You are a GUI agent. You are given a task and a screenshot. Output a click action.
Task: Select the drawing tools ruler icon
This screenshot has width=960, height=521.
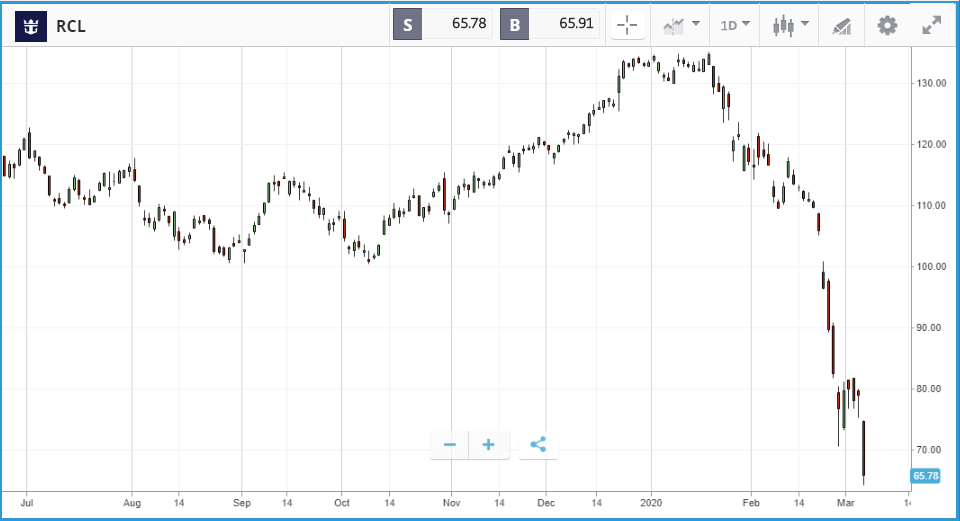tap(842, 26)
